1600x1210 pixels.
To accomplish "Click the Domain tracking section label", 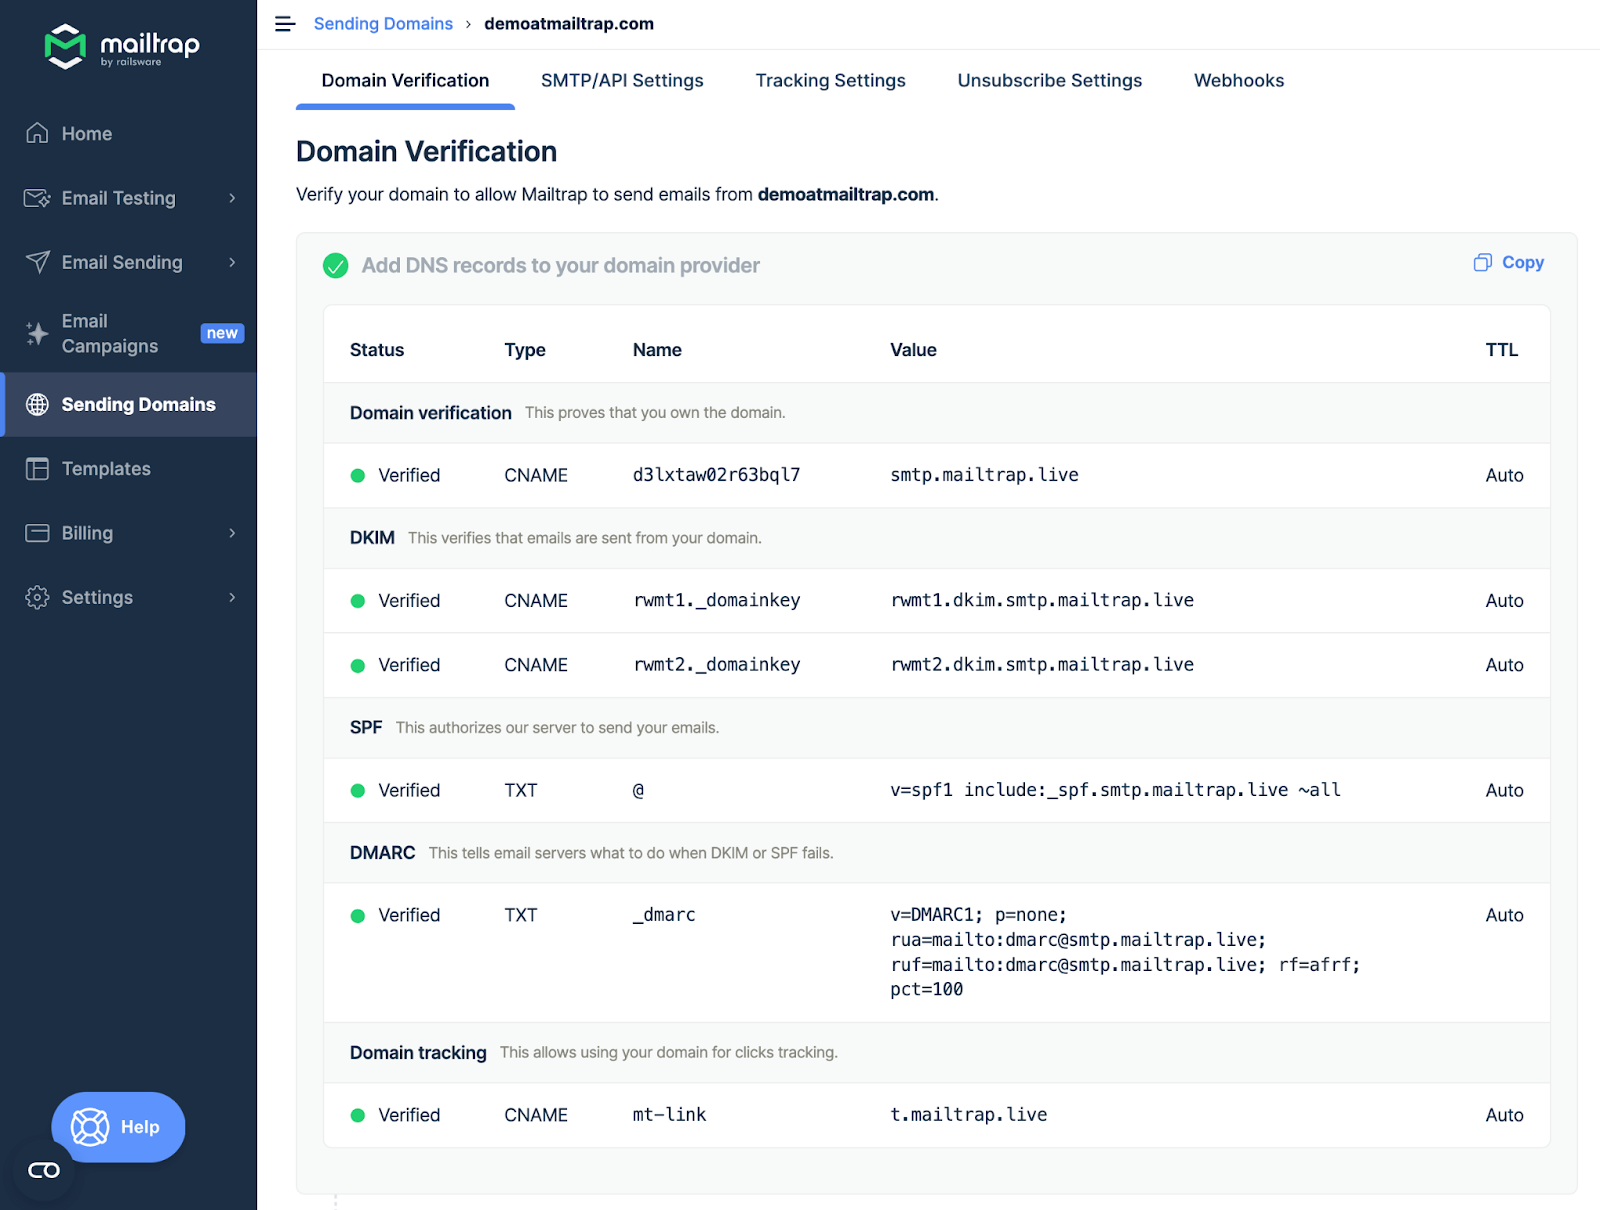I will tap(418, 1053).
